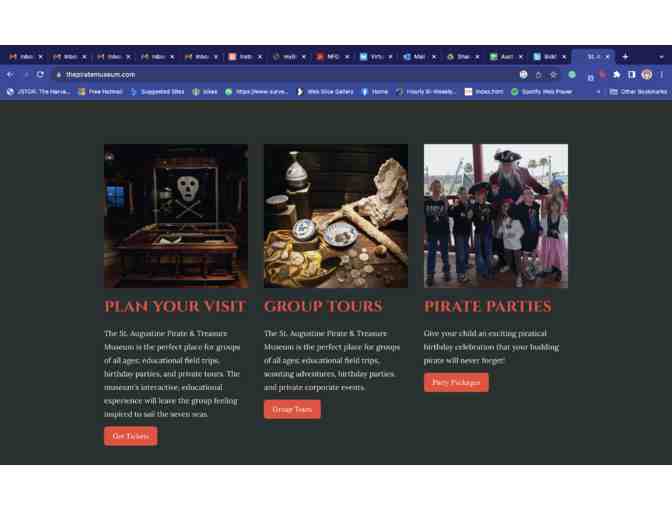Show more bookmarks via overflow chevron

[x=598, y=92]
